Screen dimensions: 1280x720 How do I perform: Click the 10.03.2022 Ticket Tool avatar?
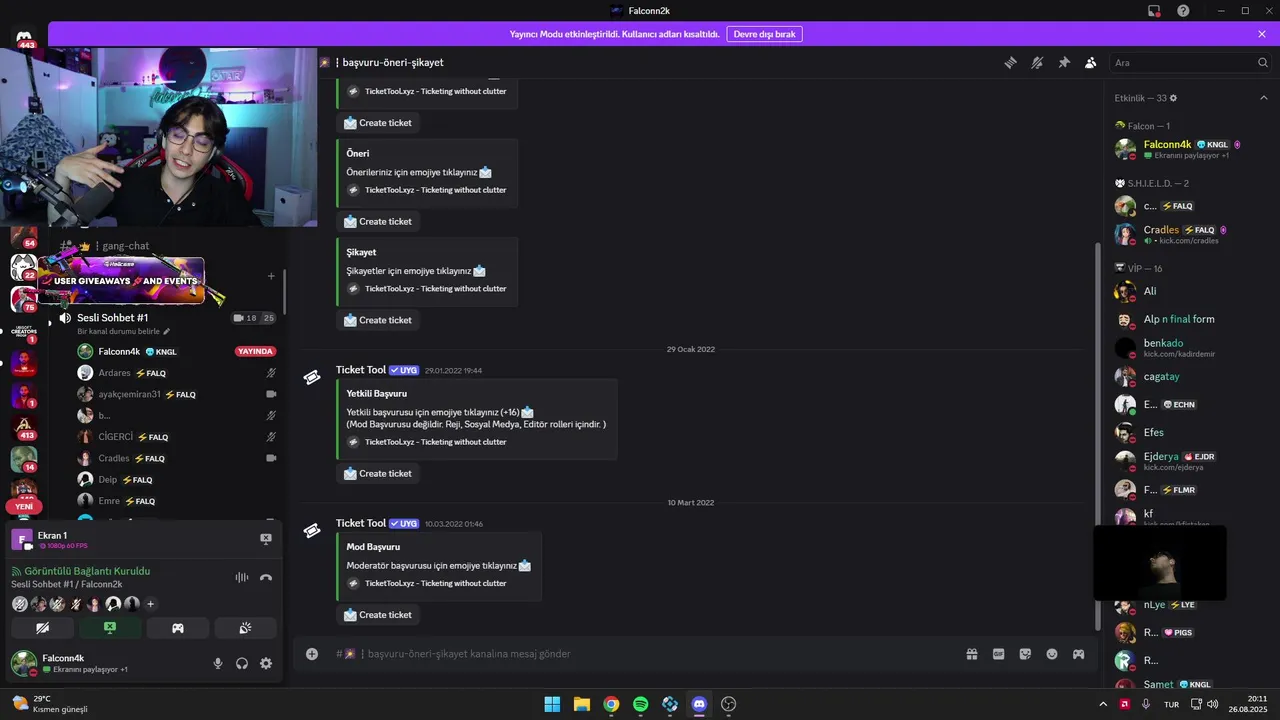point(312,531)
